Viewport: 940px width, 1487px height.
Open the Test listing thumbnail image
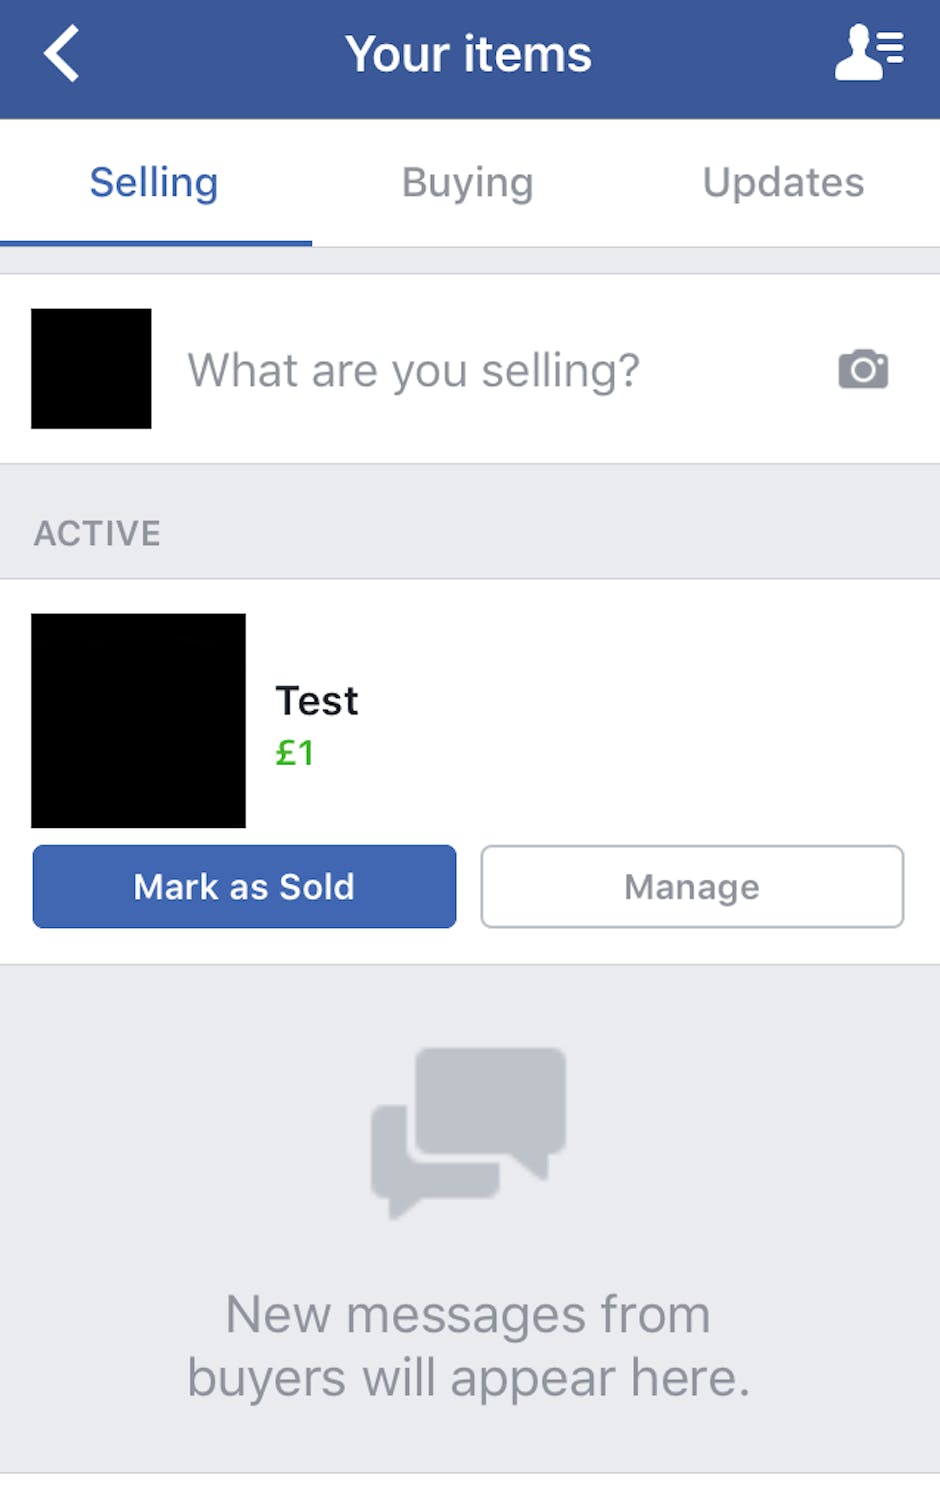click(x=138, y=721)
